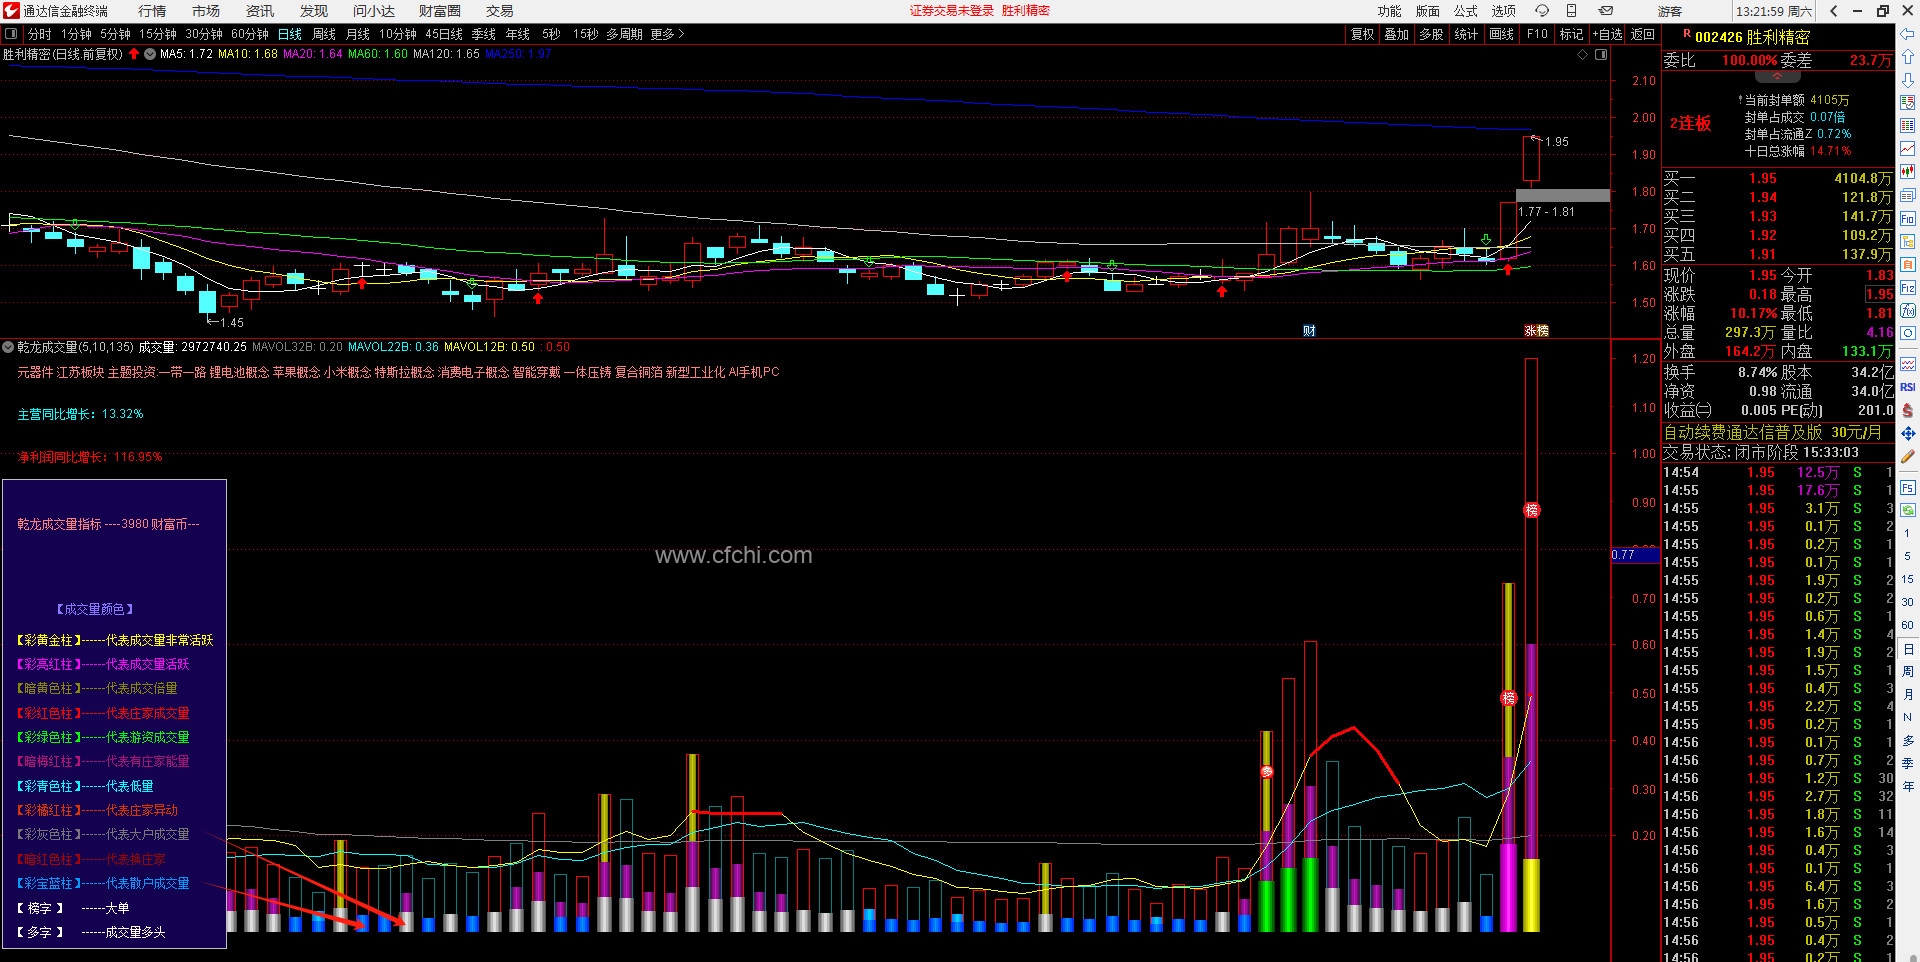Click the headset customer service icon
The height and width of the screenshot is (962, 1920).
click(1542, 11)
